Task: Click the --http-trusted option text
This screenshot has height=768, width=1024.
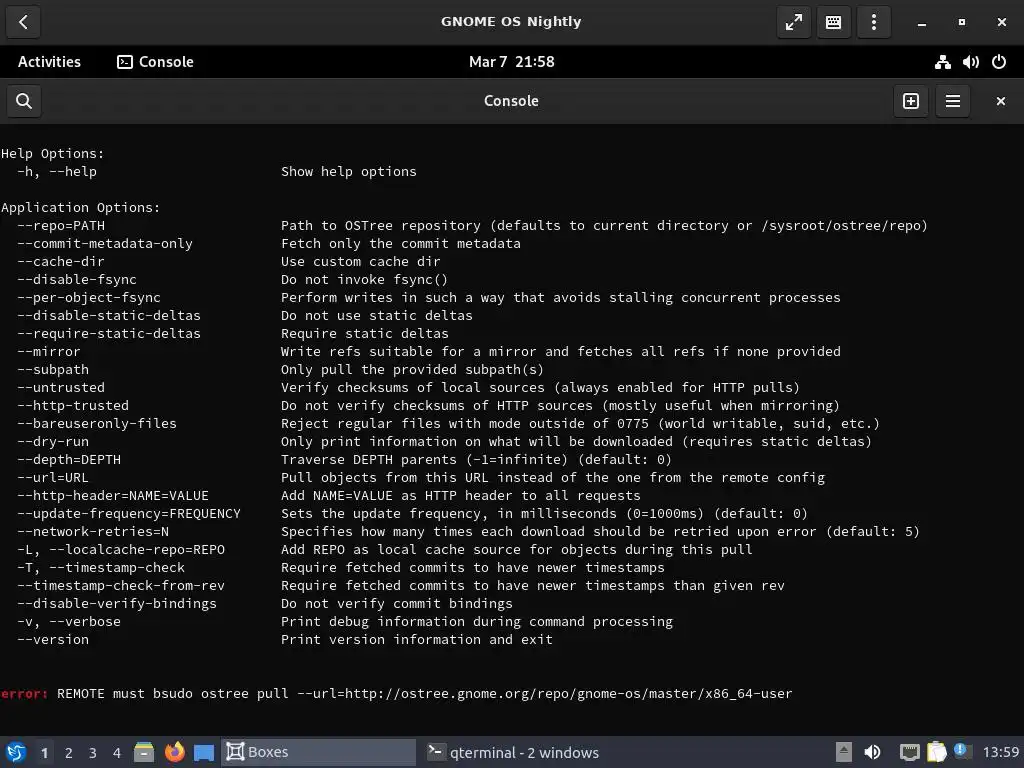Action: [x=73, y=406]
